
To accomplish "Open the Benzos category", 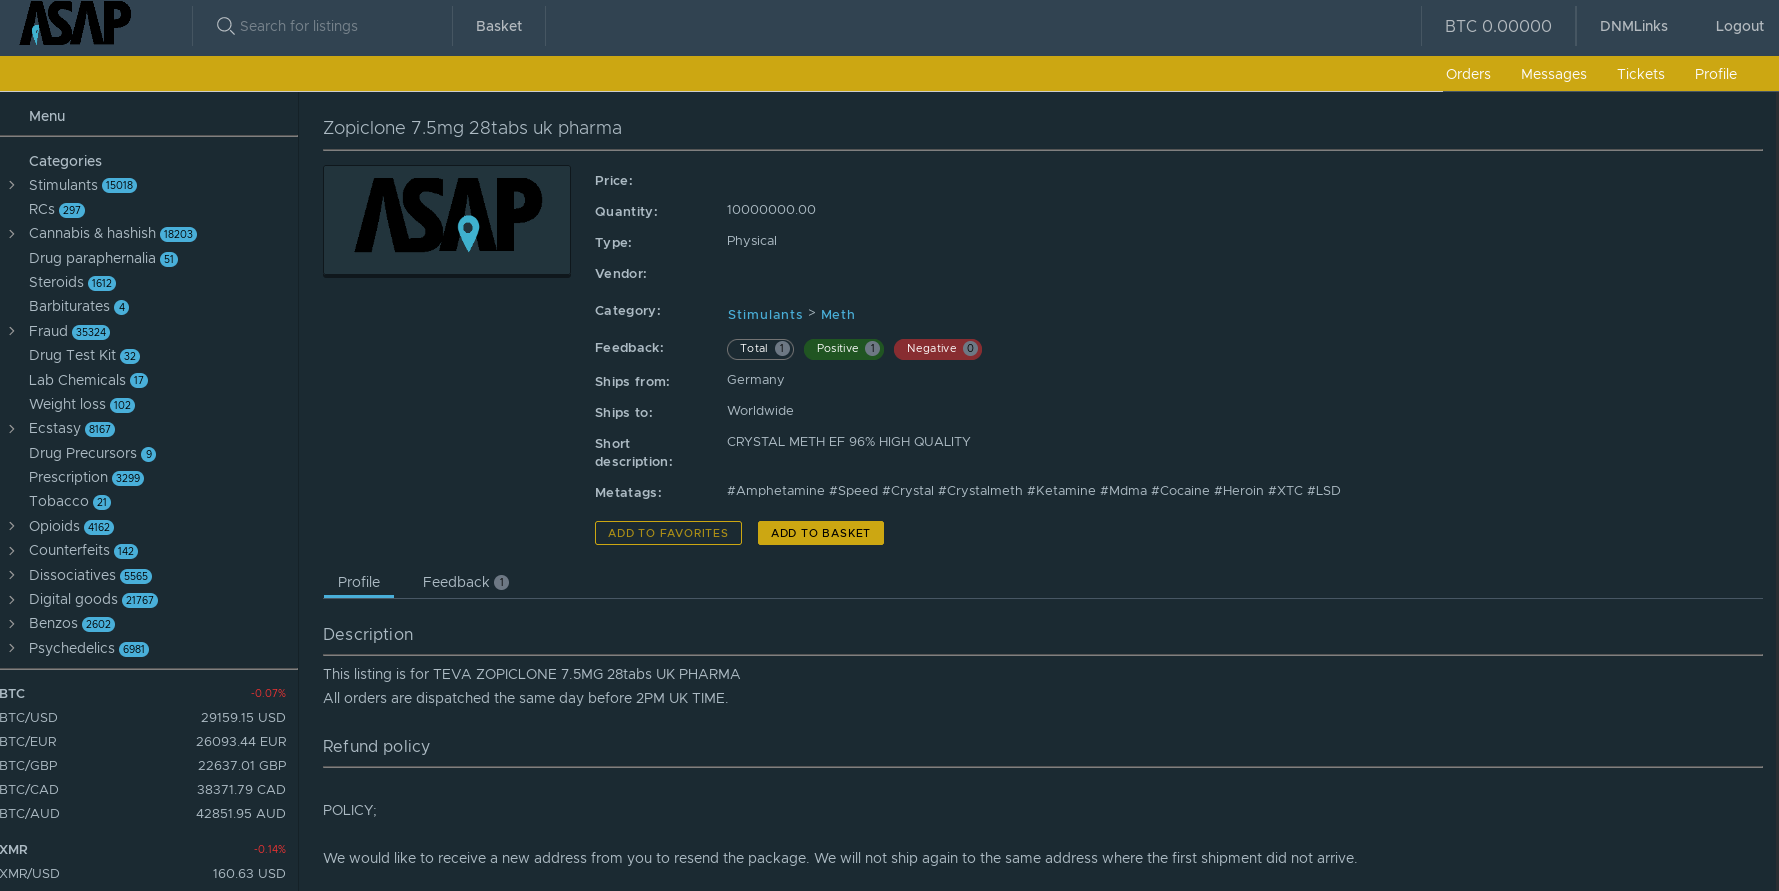I will pyautogui.click(x=53, y=623).
